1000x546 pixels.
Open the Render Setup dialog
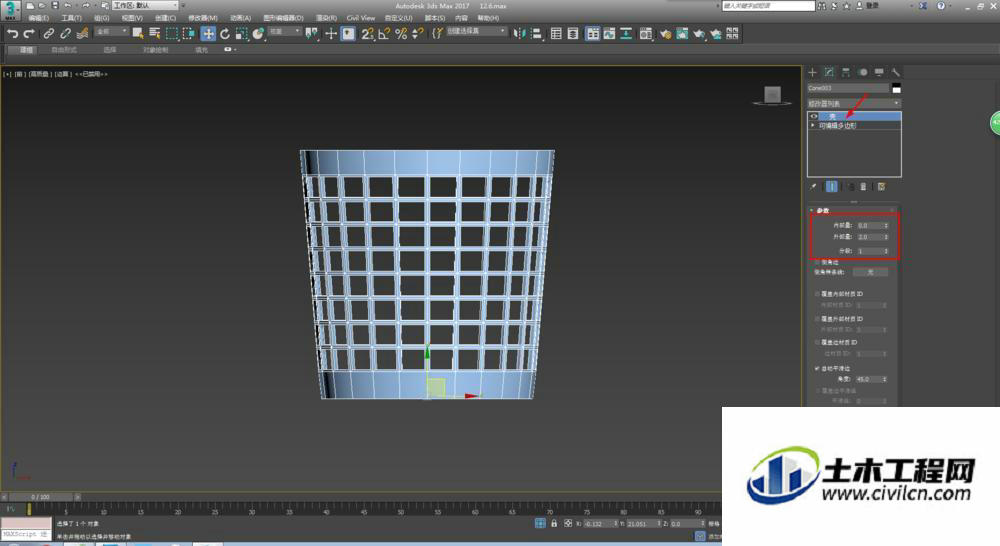click(x=665, y=34)
